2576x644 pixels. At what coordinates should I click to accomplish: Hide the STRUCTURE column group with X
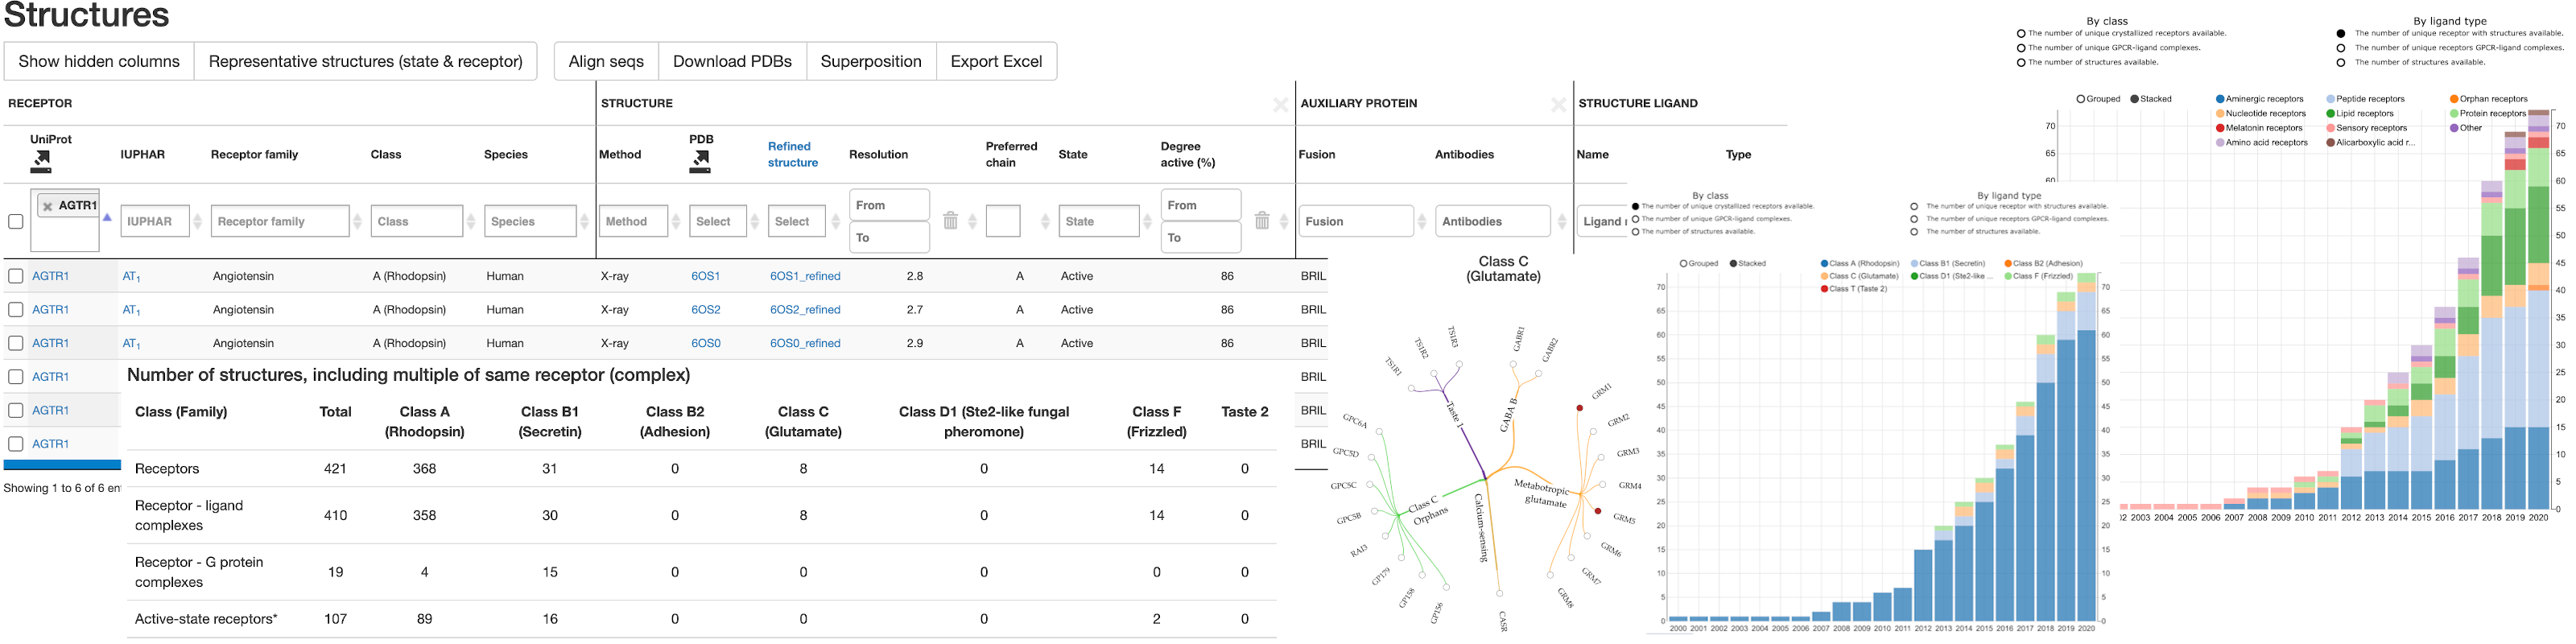point(1280,104)
